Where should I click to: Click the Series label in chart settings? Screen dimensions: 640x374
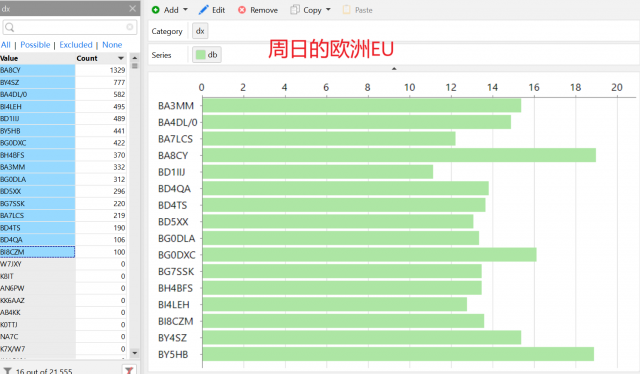(161, 55)
